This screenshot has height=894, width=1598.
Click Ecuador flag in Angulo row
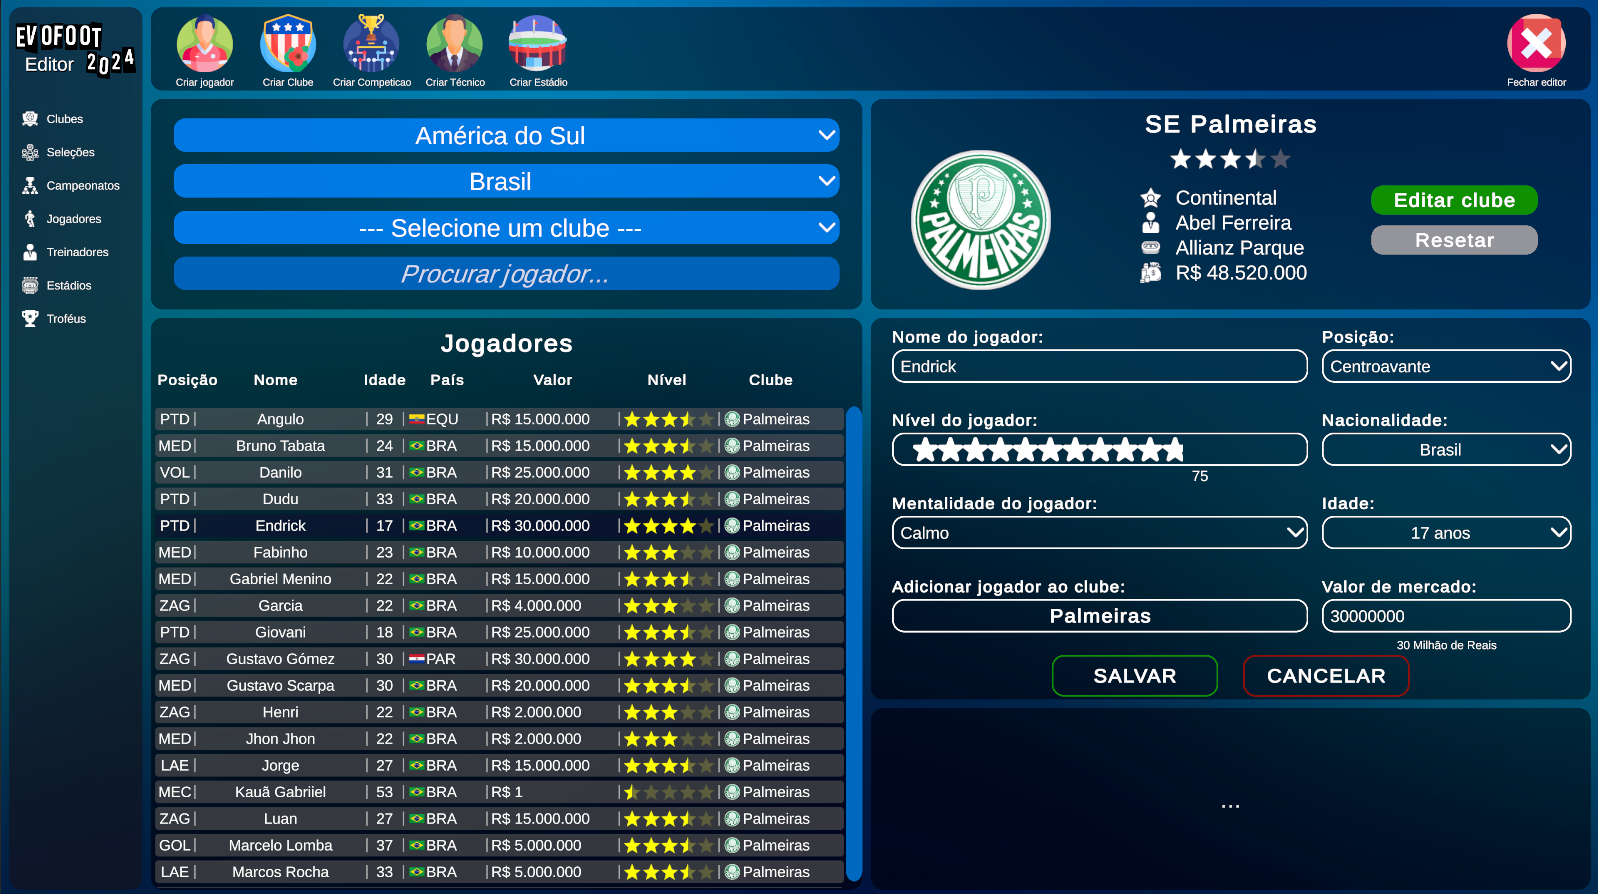click(417, 419)
